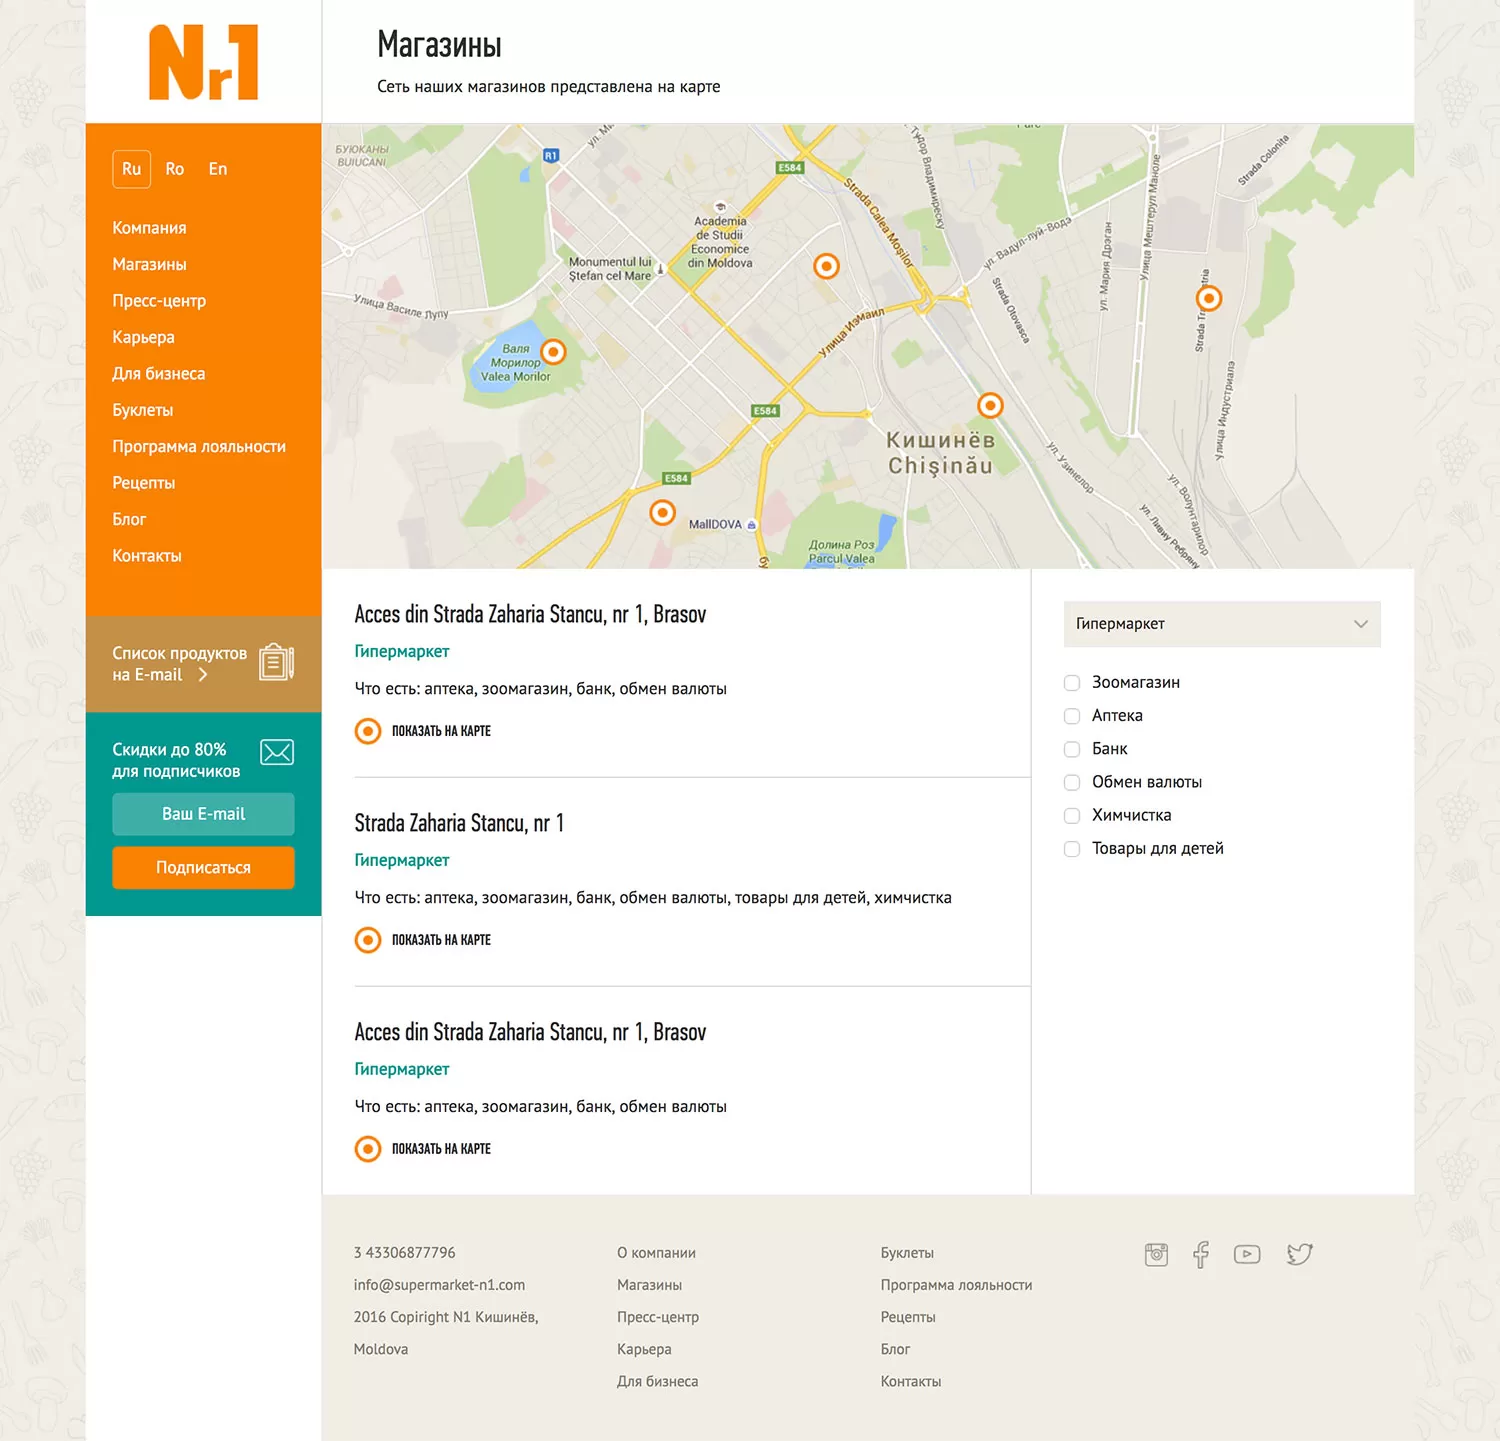
Task: Click the orange Подписаться button
Action: click(203, 868)
